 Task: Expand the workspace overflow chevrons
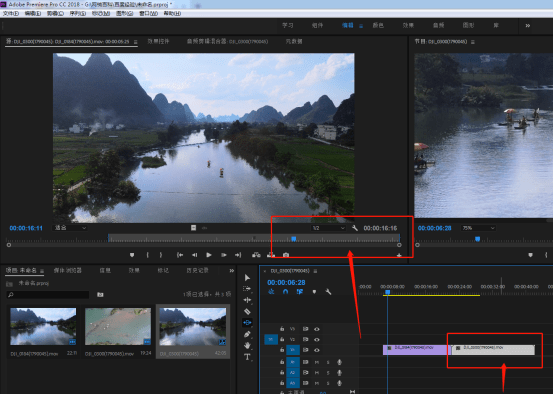(x=528, y=25)
